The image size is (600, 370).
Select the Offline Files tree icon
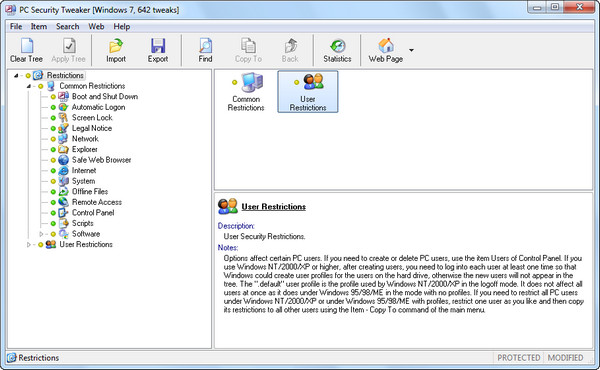63,192
